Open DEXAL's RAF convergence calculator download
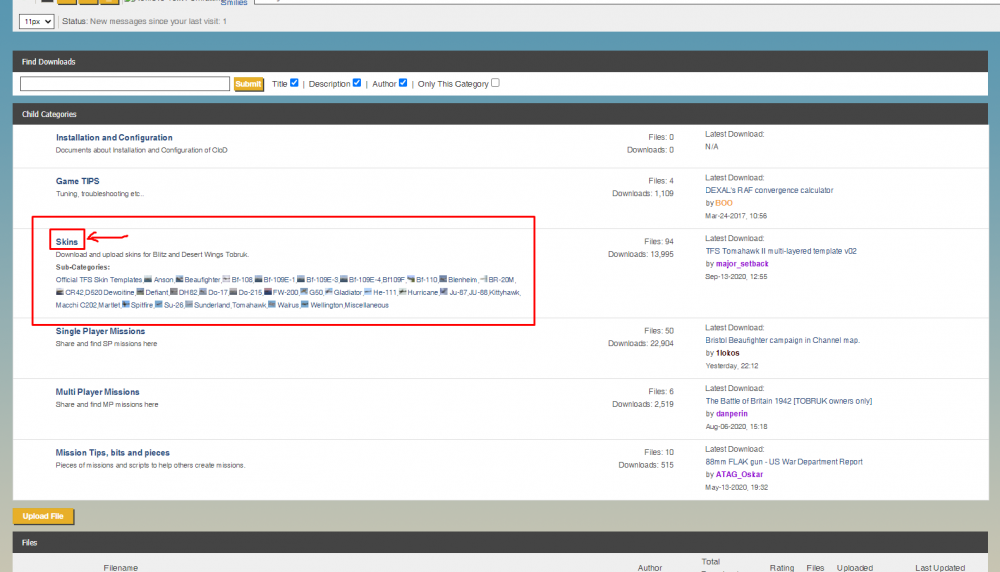 pyautogui.click(x=769, y=190)
